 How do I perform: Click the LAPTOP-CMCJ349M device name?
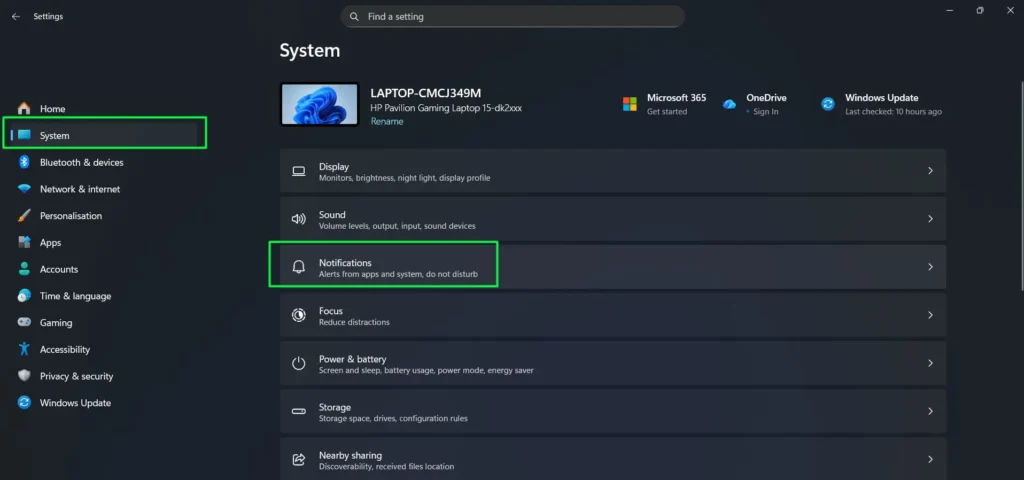pyautogui.click(x=426, y=93)
